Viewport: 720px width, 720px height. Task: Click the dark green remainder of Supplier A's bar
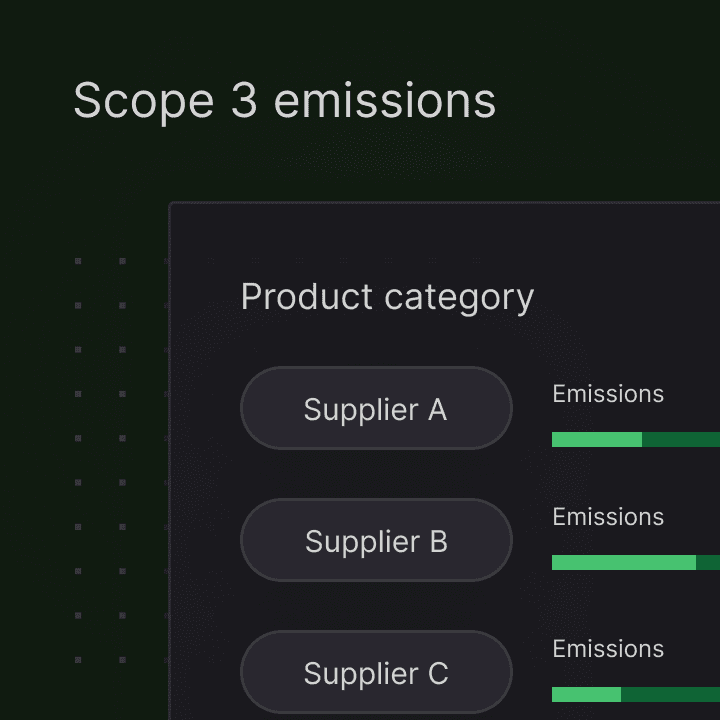[681, 439]
